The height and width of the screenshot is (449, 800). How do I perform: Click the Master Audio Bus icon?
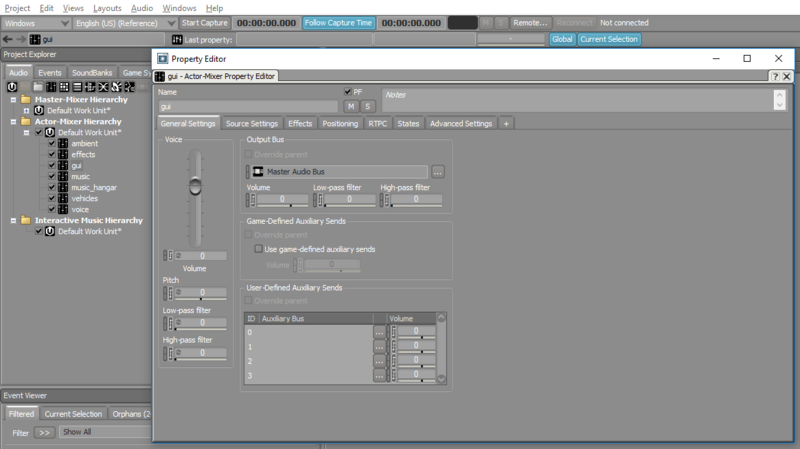click(258, 171)
